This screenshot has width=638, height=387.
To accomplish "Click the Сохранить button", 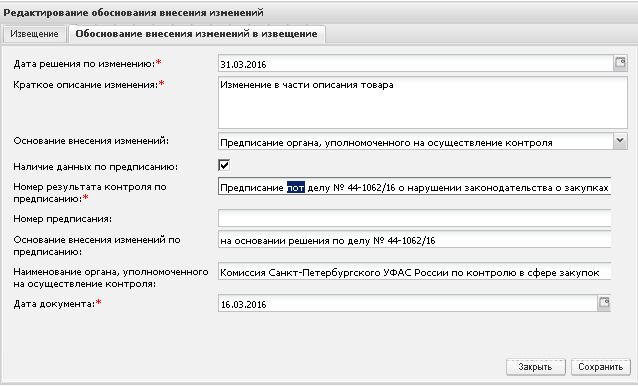I will pyautogui.click(x=601, y=367).
